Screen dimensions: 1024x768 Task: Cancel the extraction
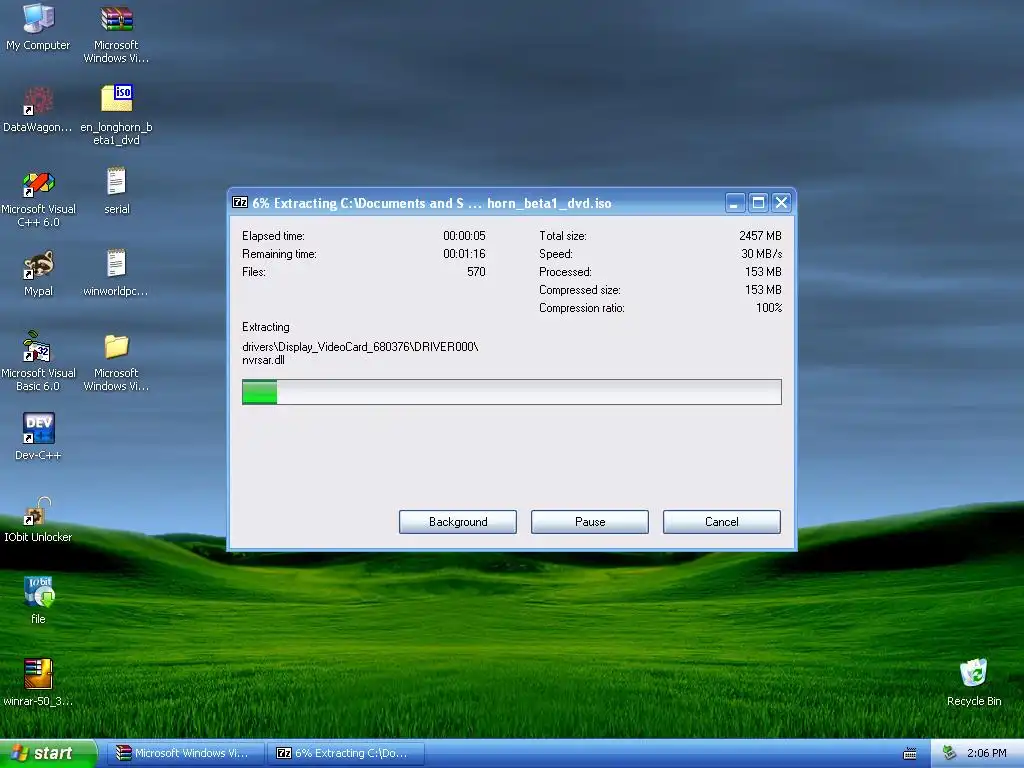(722, 522)
